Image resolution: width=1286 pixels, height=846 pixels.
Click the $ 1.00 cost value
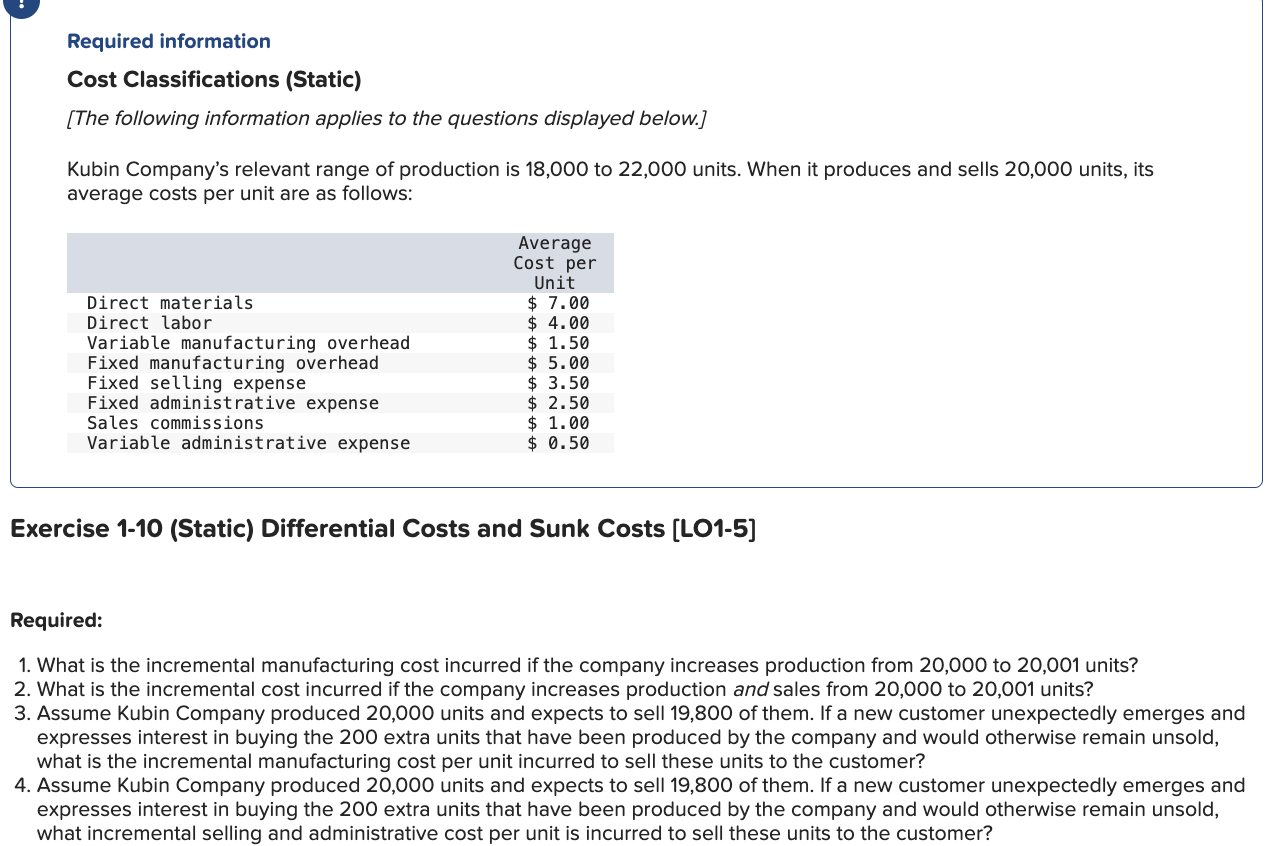[x=558, y=423]
